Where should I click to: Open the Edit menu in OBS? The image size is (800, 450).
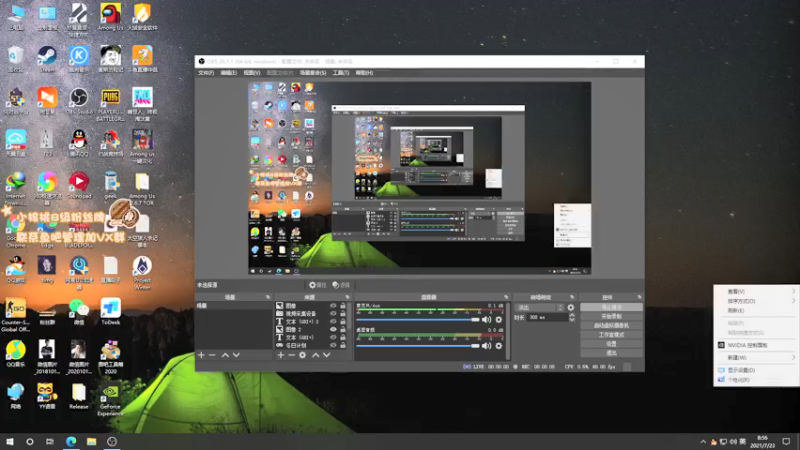click(228, 73)
